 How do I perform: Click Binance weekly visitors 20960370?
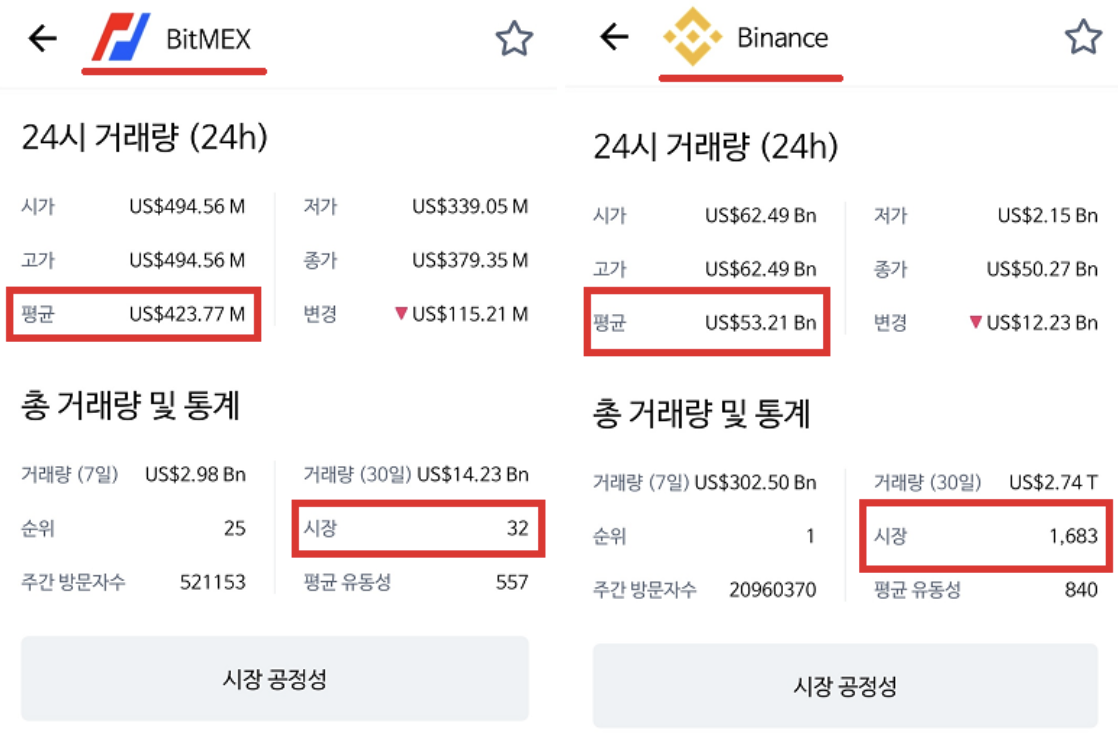pyautogui.click(x=772, y=590)
